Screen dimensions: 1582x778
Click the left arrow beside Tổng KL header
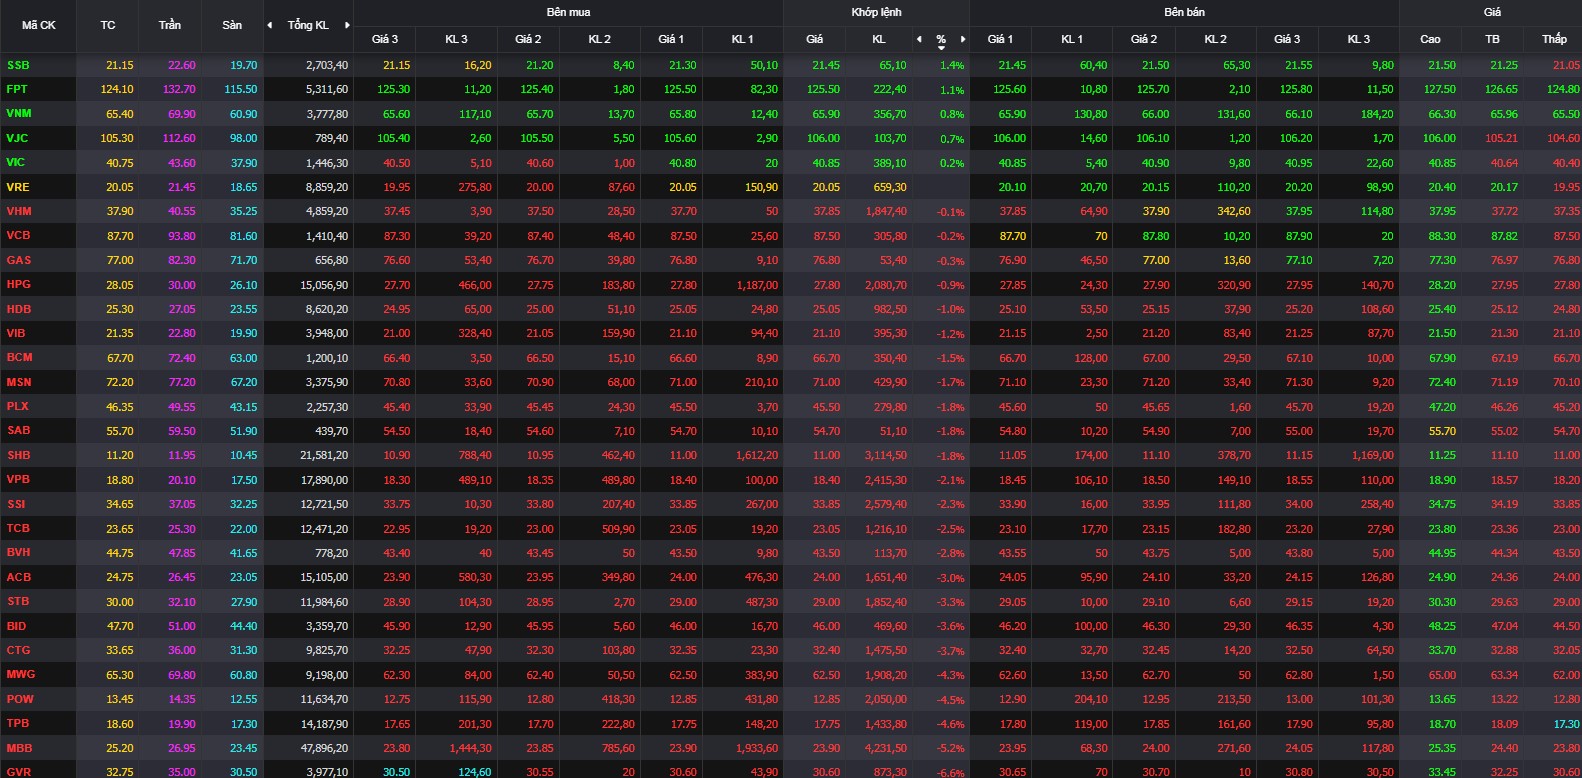coord(269,25)
